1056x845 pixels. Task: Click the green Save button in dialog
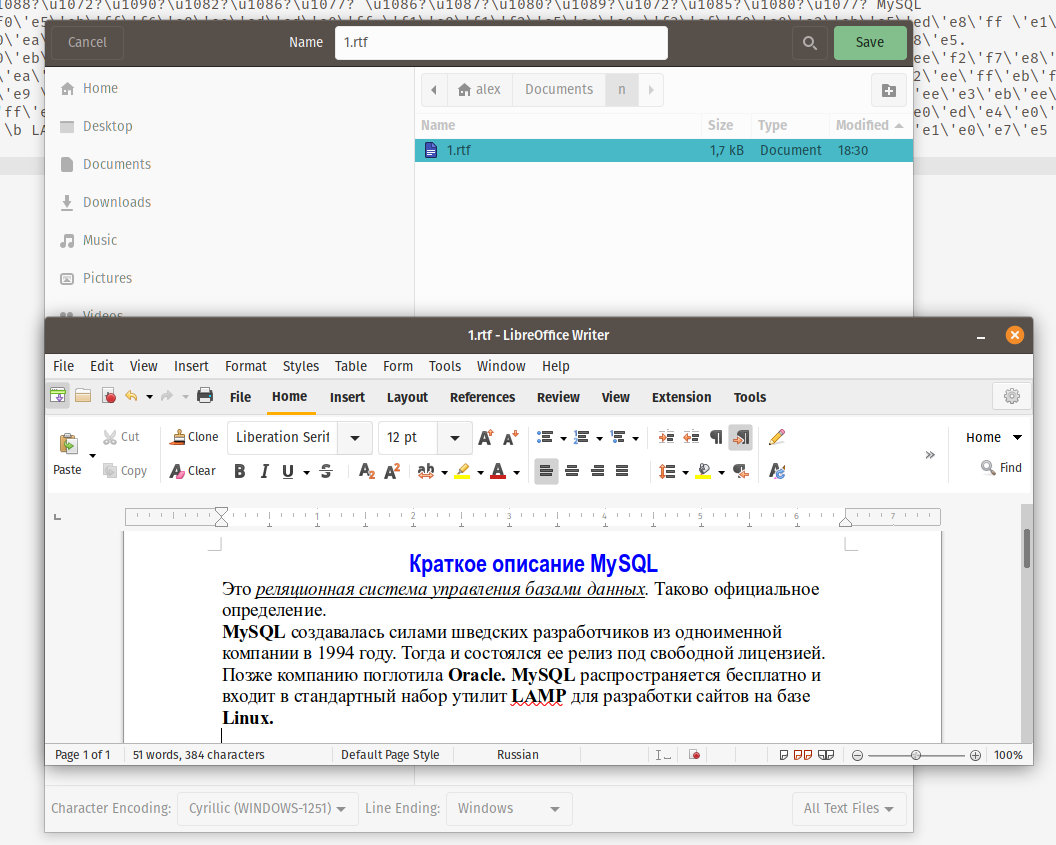coord(870,42)
